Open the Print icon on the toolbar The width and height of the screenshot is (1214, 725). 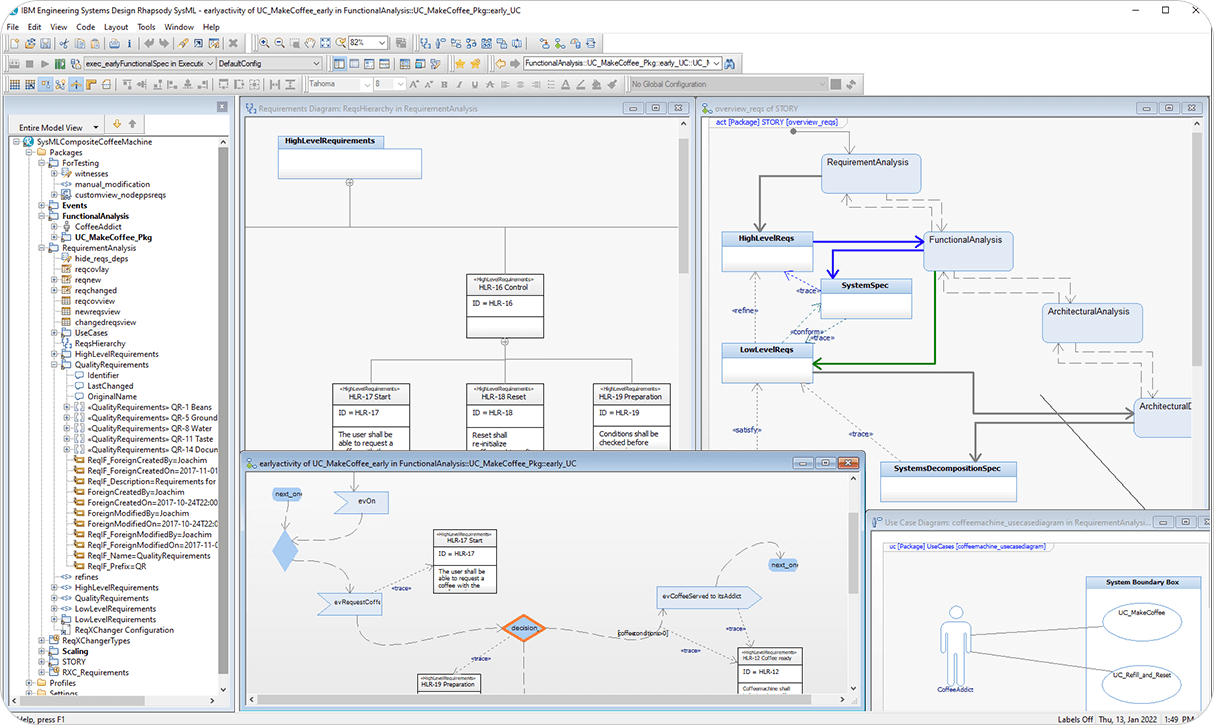[x=114, y=43]
